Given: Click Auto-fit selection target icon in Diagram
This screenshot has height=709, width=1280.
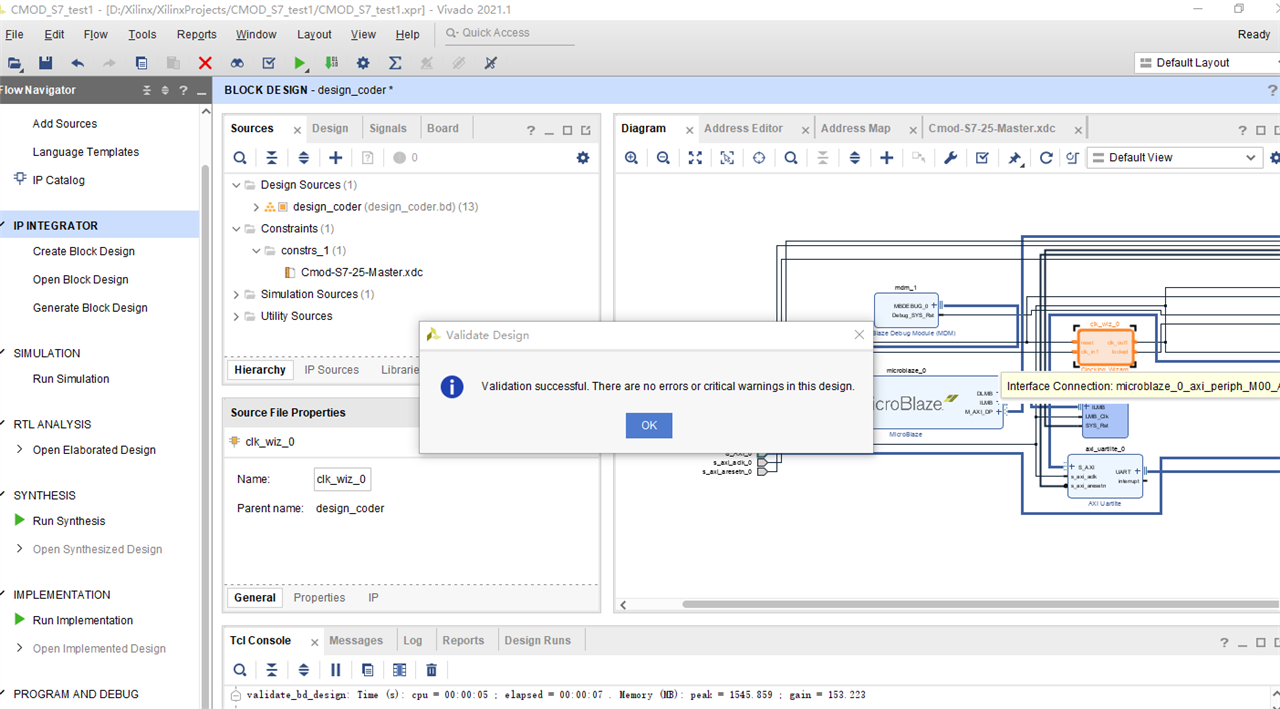Looking at the screenshot, I should pos(759,157).
